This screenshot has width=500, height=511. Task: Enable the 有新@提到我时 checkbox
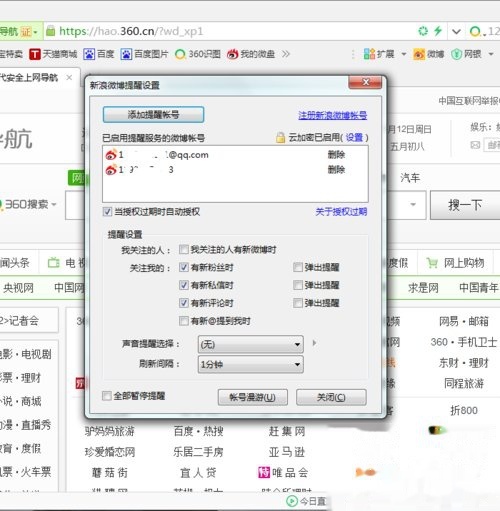click(184, 321)
